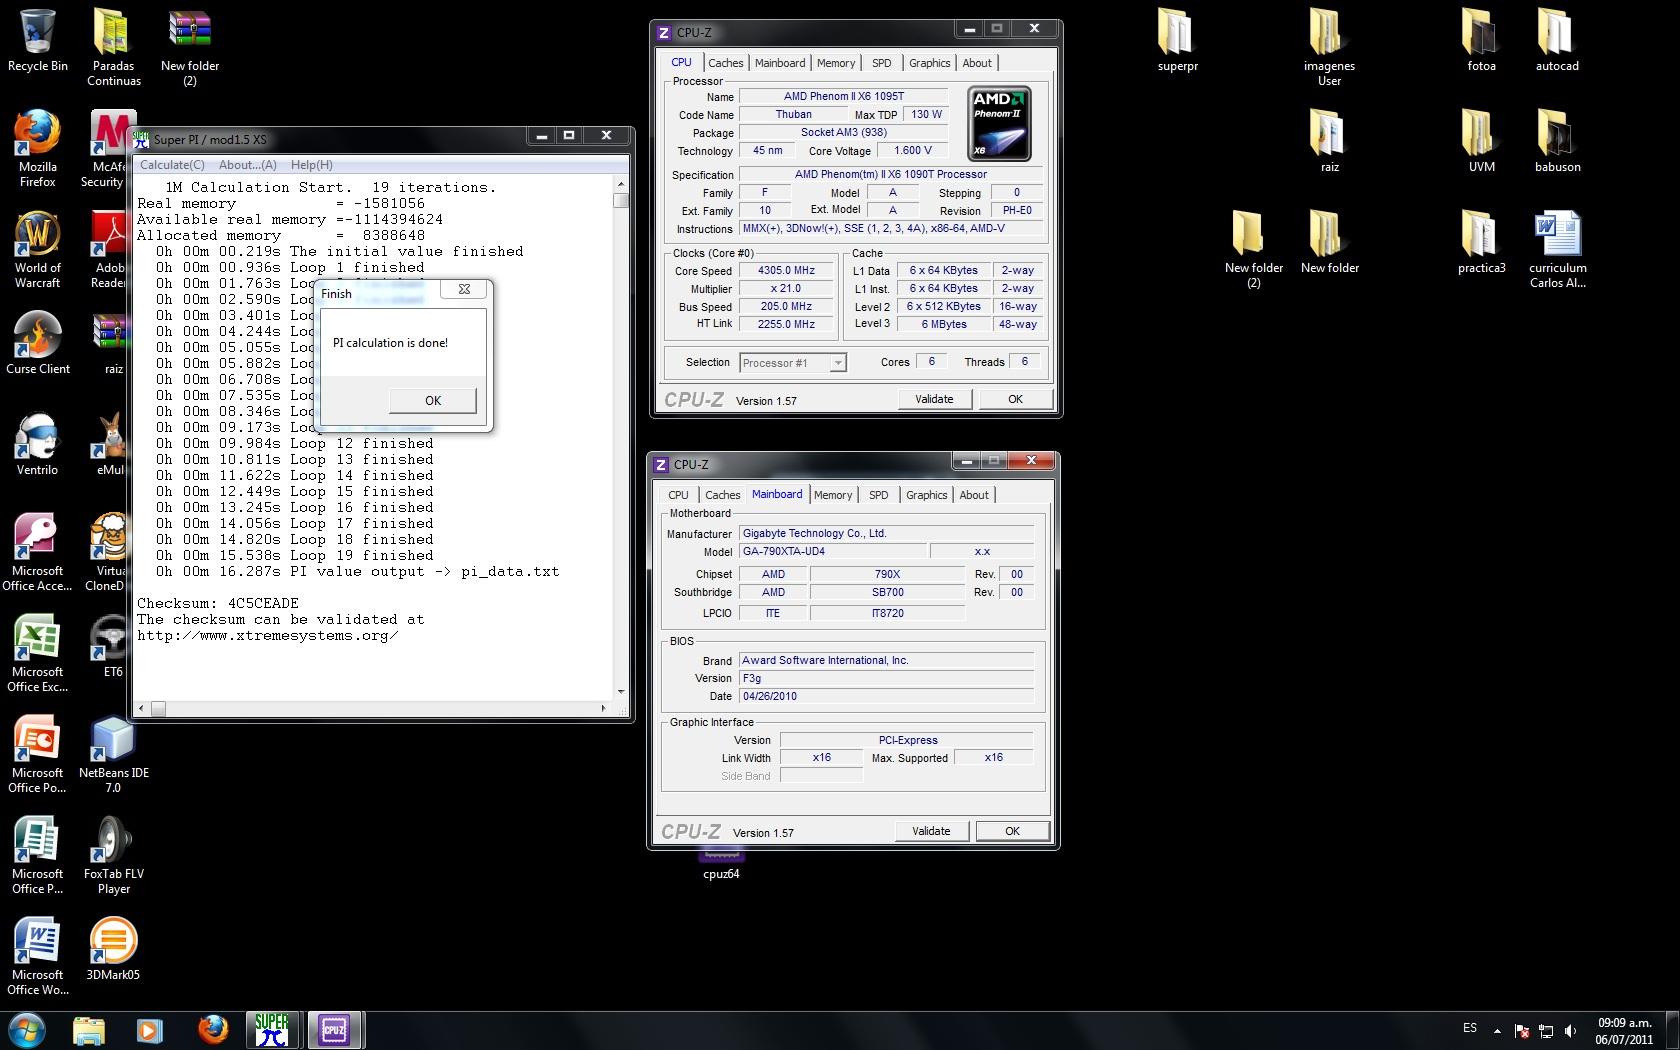
Task: Launch the 3DMark05 shortcut
Action: pyautogui.click(x=113, y=949)
